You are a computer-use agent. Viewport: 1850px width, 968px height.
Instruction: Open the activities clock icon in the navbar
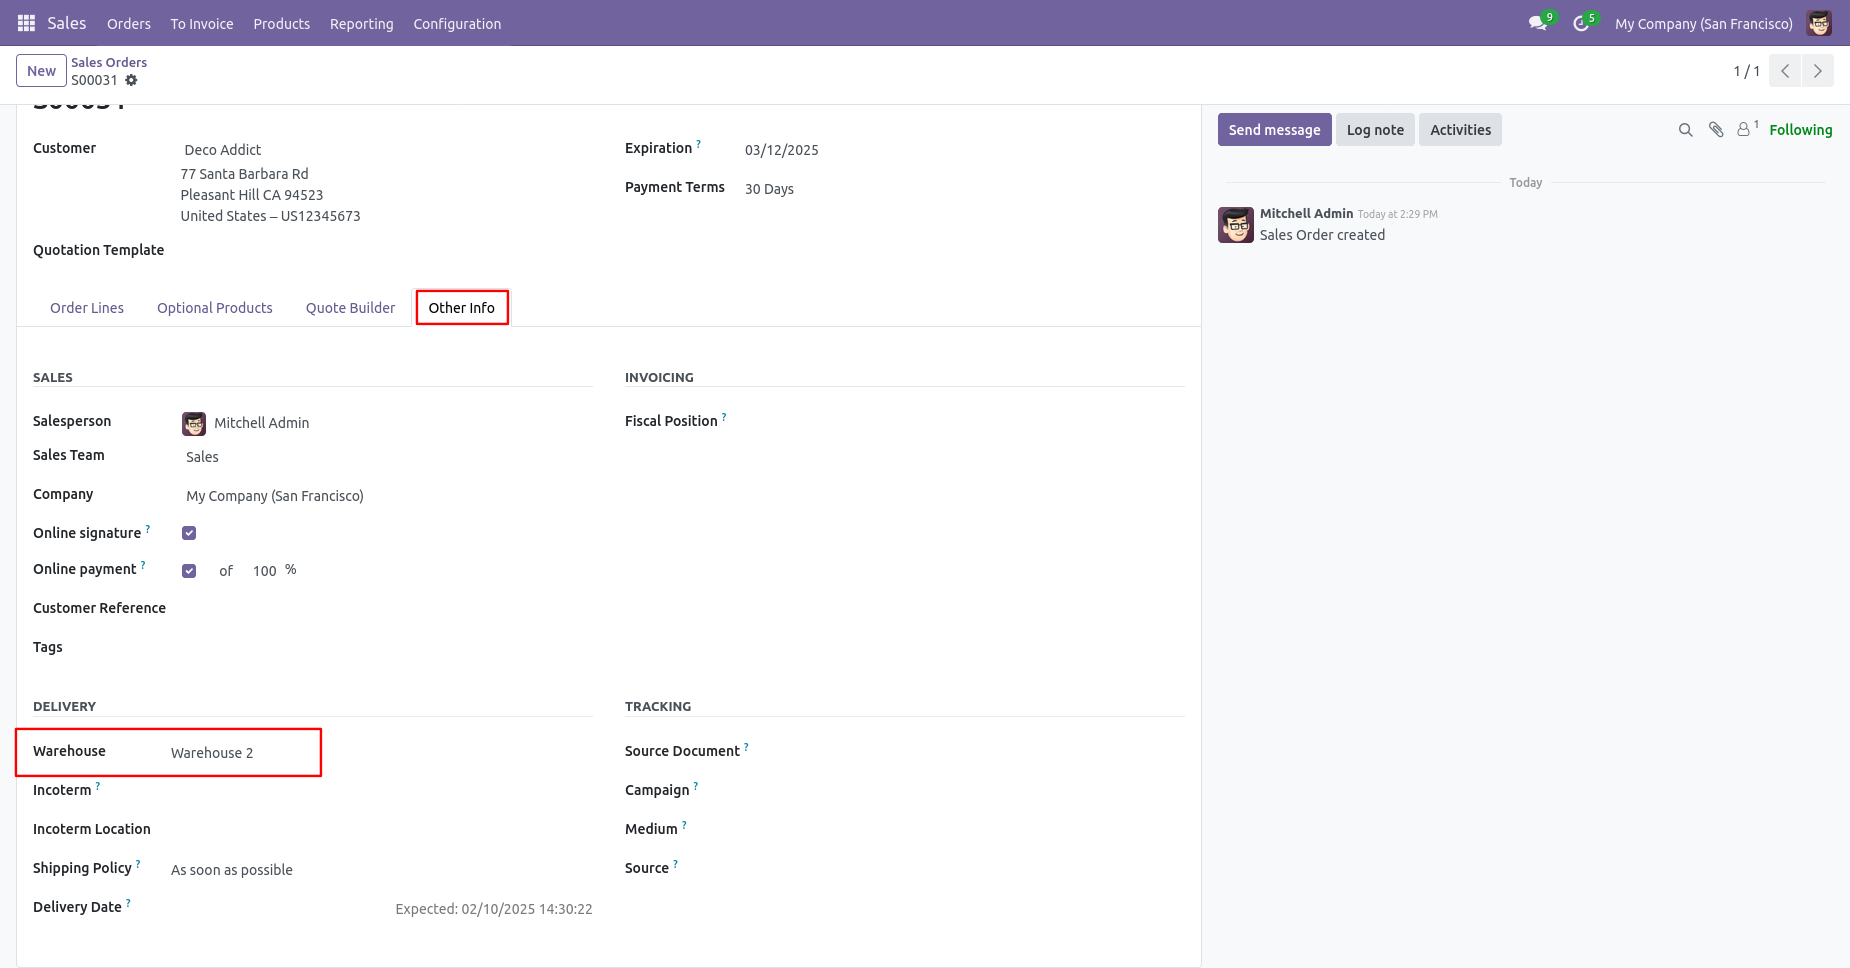pos(1581,23)
